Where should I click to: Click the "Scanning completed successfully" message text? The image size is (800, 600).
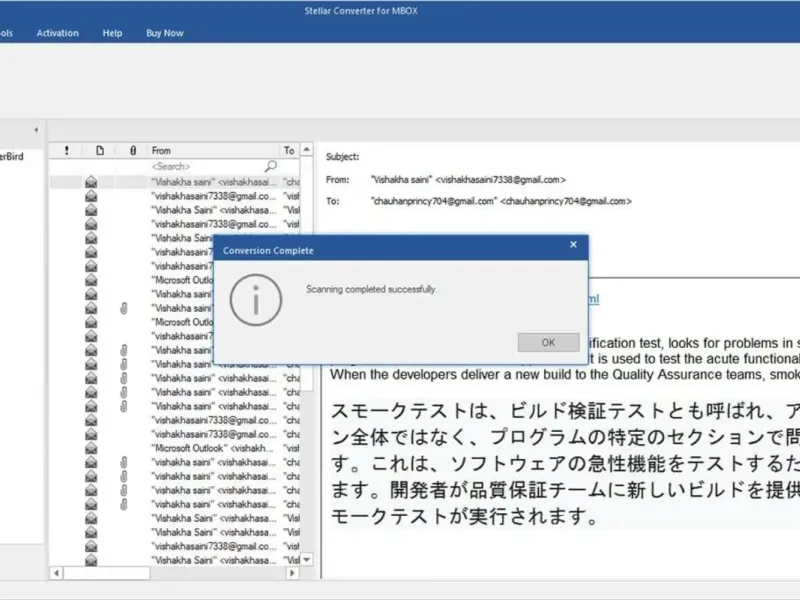click(x=371, y=289)
